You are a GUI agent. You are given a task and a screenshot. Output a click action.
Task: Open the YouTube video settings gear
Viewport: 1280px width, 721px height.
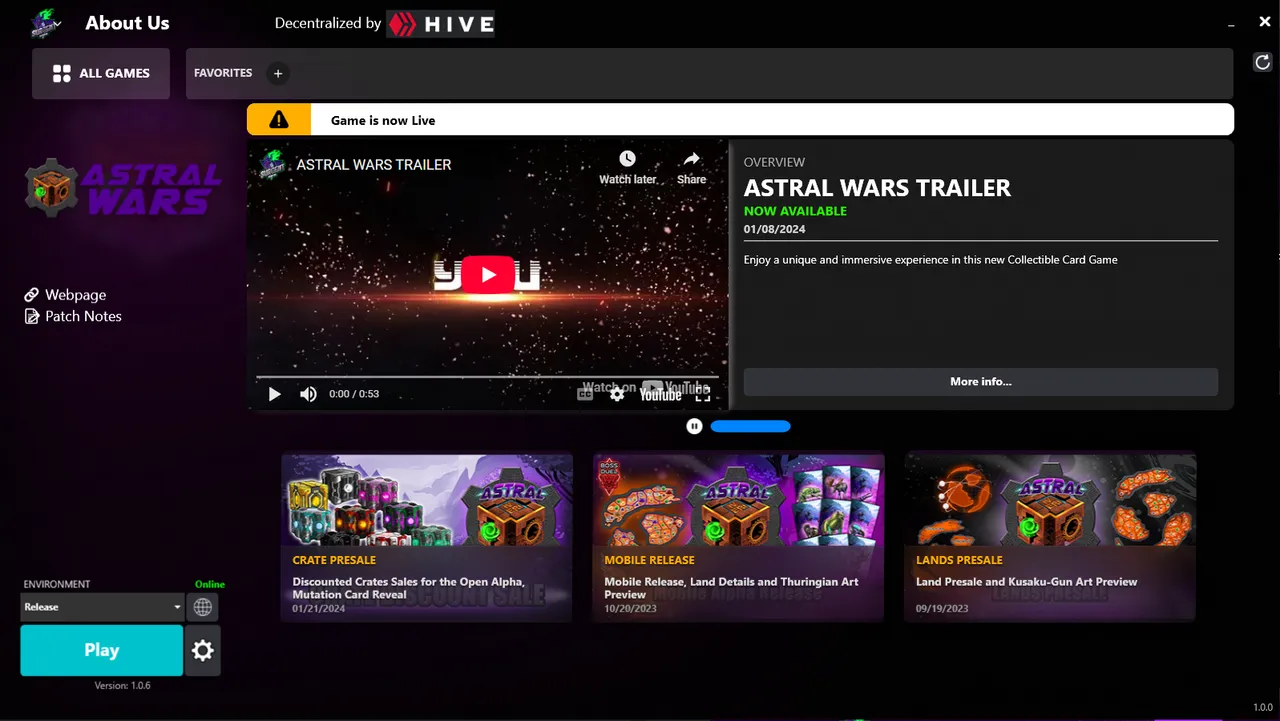coord(617,394)
